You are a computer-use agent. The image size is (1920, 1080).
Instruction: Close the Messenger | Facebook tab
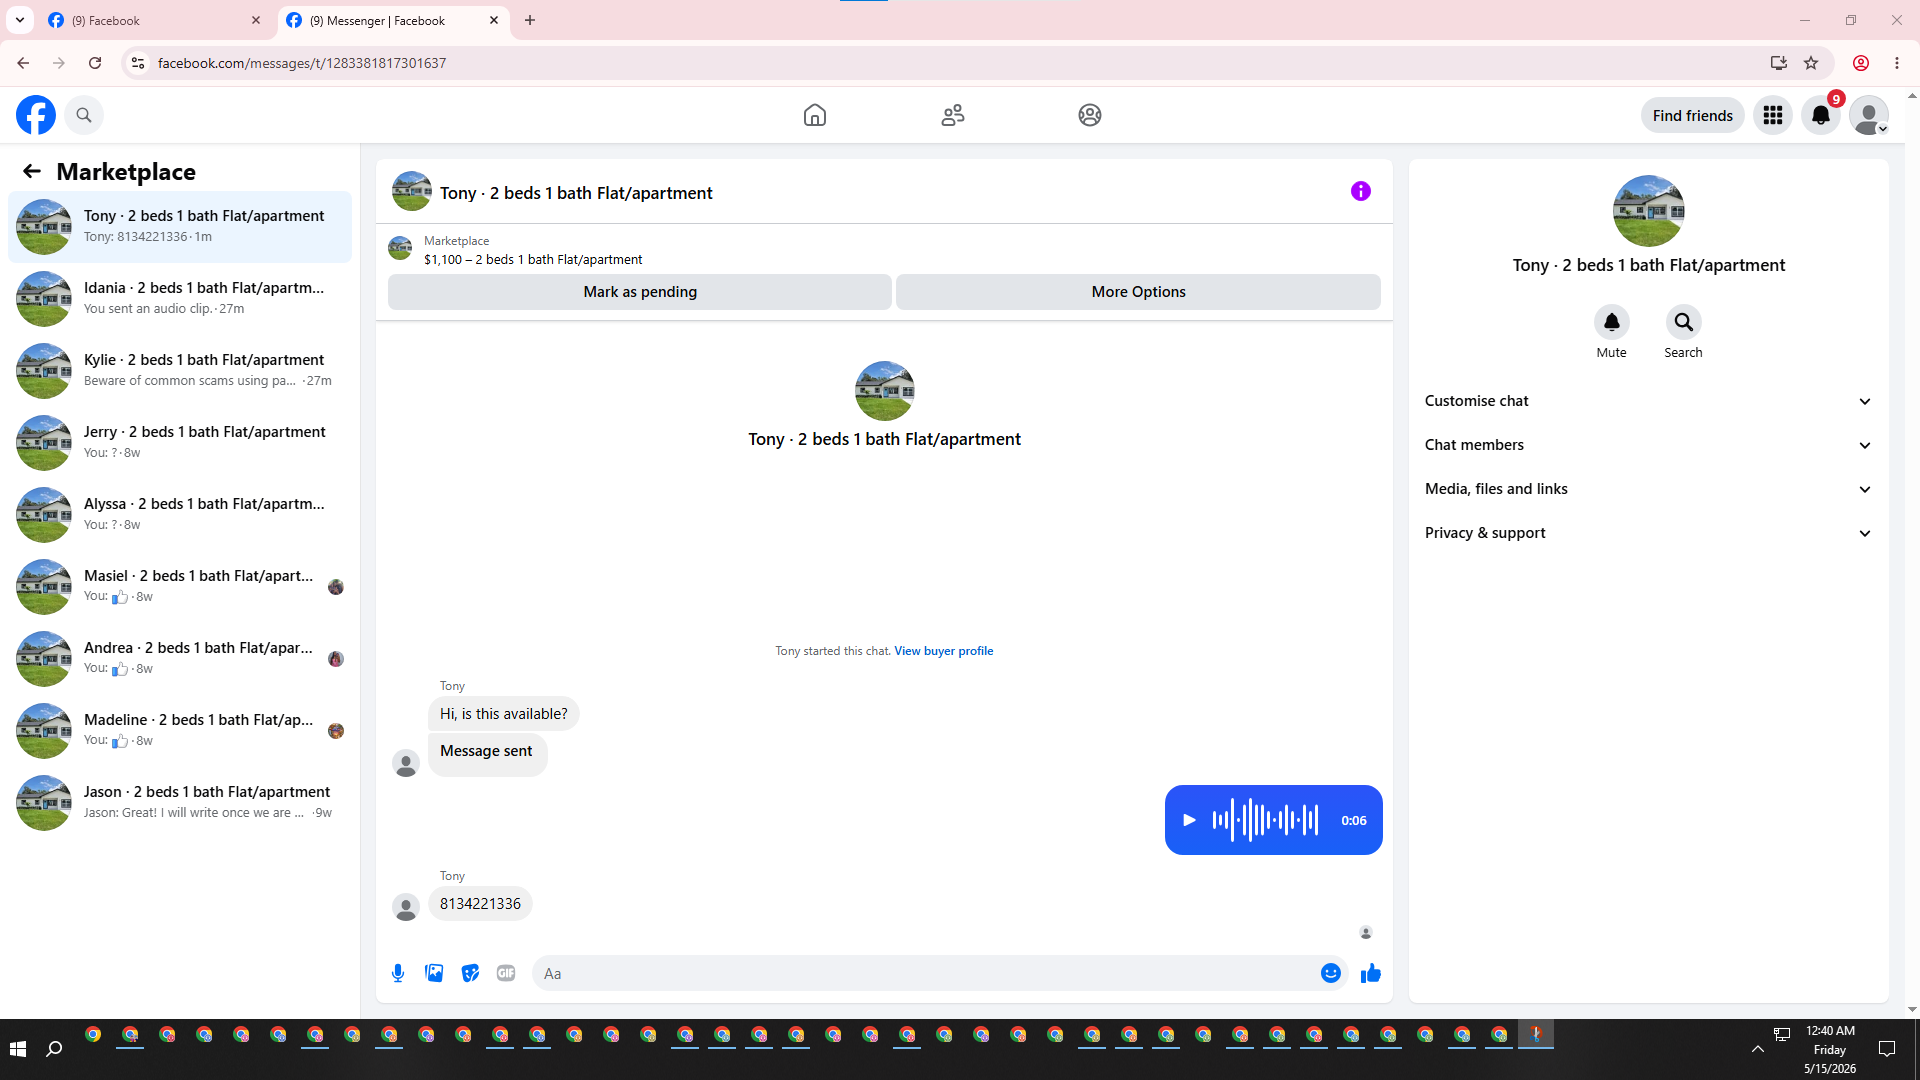[x=494, y=20]
